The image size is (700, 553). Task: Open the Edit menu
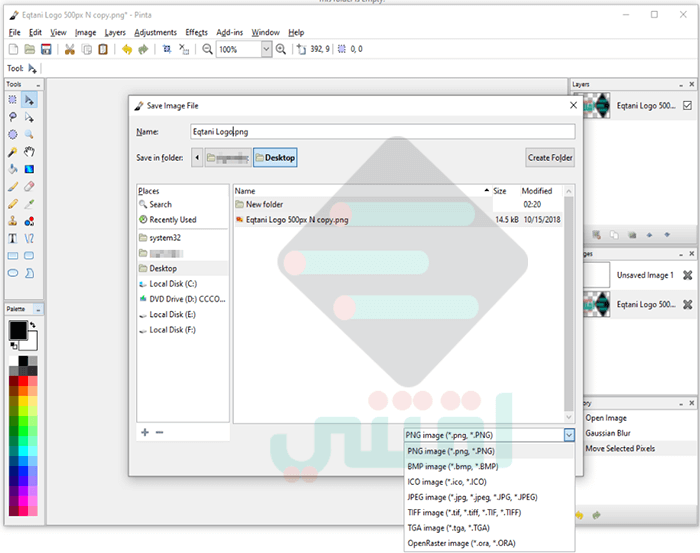click(x=35, y=33)
